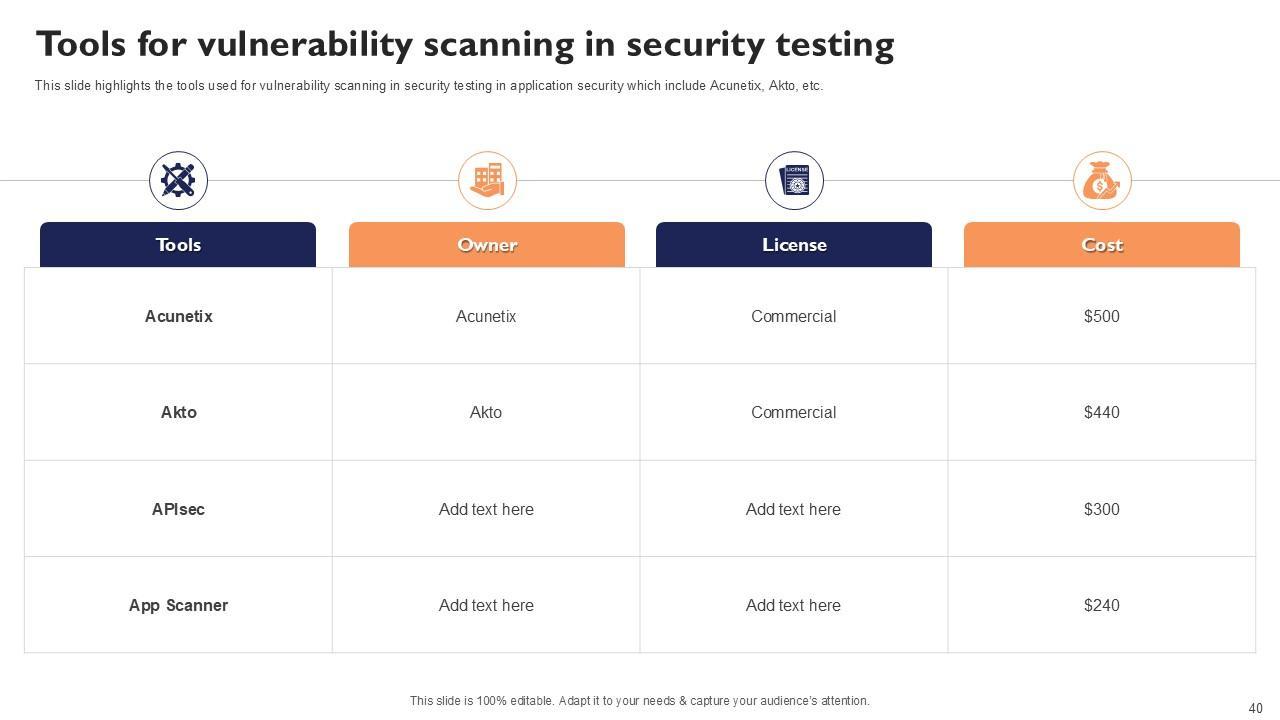The image size is (1280, 720).
Task: Click the orange building owner icon
Action: coord(487,181)
